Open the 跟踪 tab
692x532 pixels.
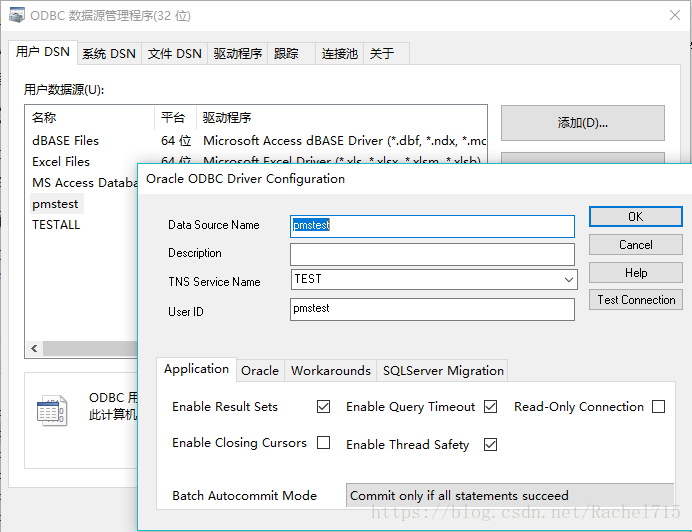pyautogui.click(x=291, y=54)
